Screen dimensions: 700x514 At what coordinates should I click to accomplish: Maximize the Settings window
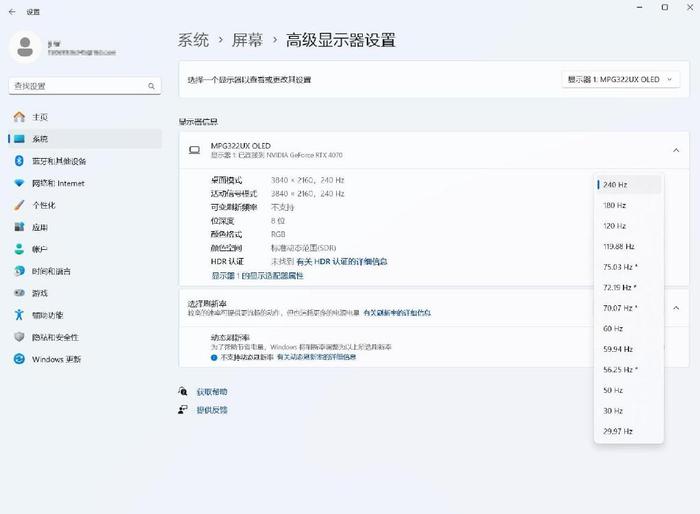pos(665,7)
